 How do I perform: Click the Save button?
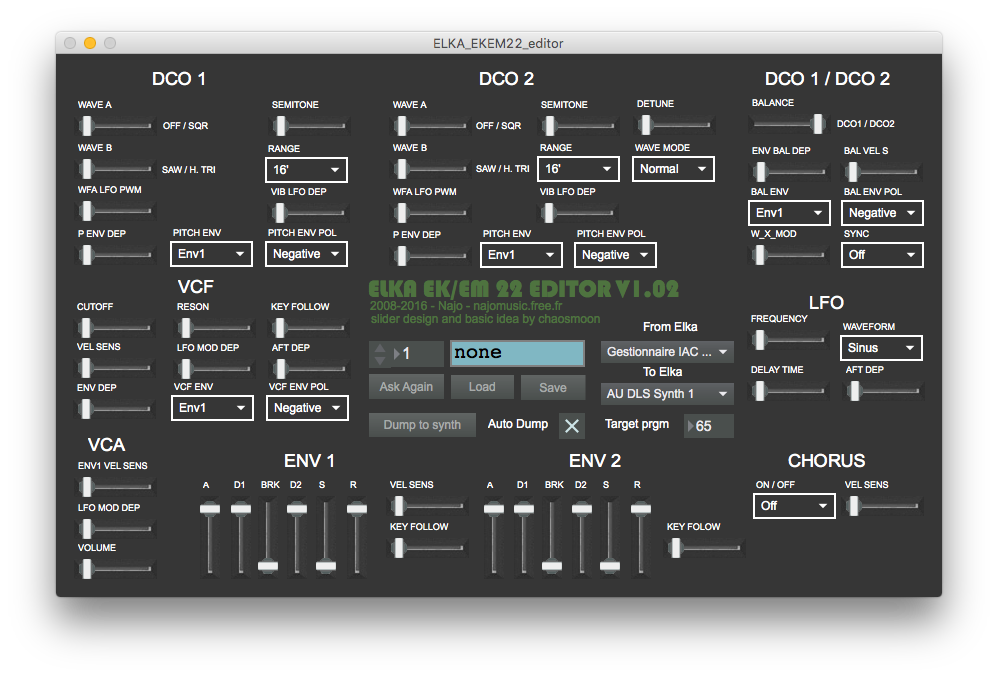point(552,387)
